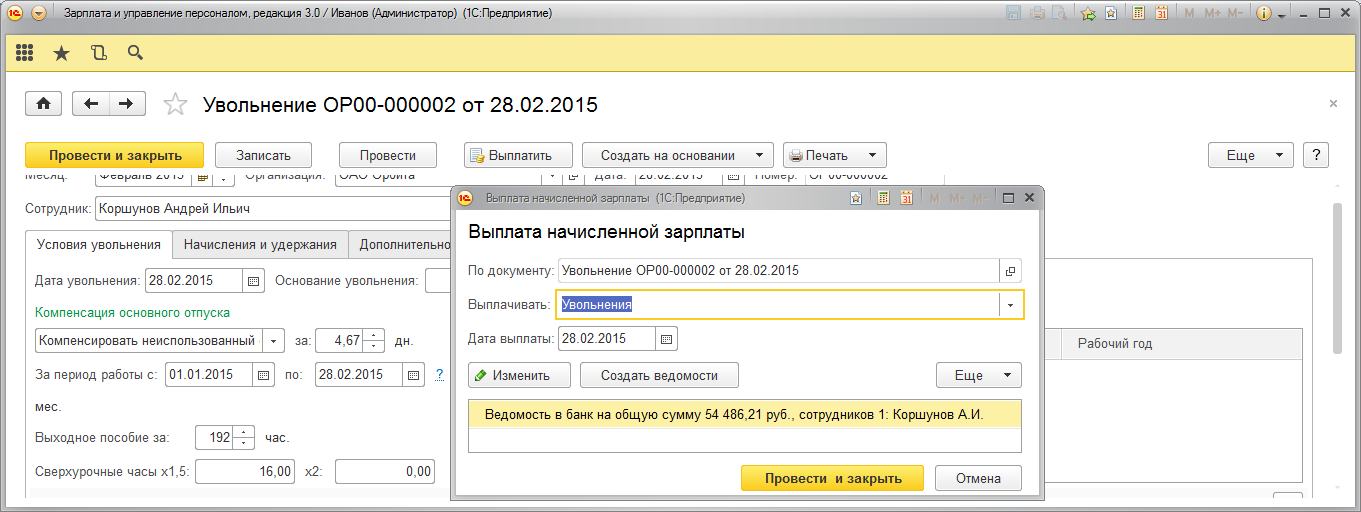Expand the Выплачивать dropdown list
Image resolution: width=1361 pixels, height=512 pixels.
[1011, 305]
